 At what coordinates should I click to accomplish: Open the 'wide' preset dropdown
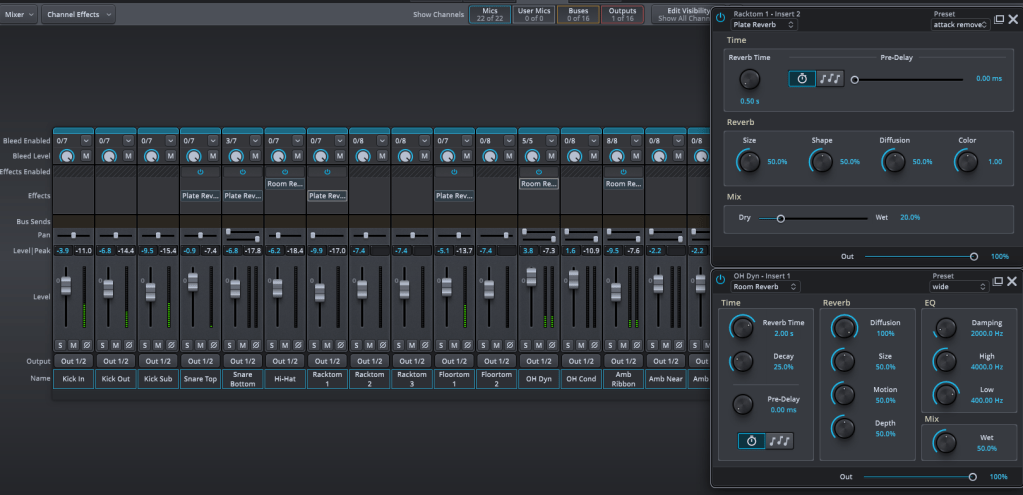tap(960, 286)
